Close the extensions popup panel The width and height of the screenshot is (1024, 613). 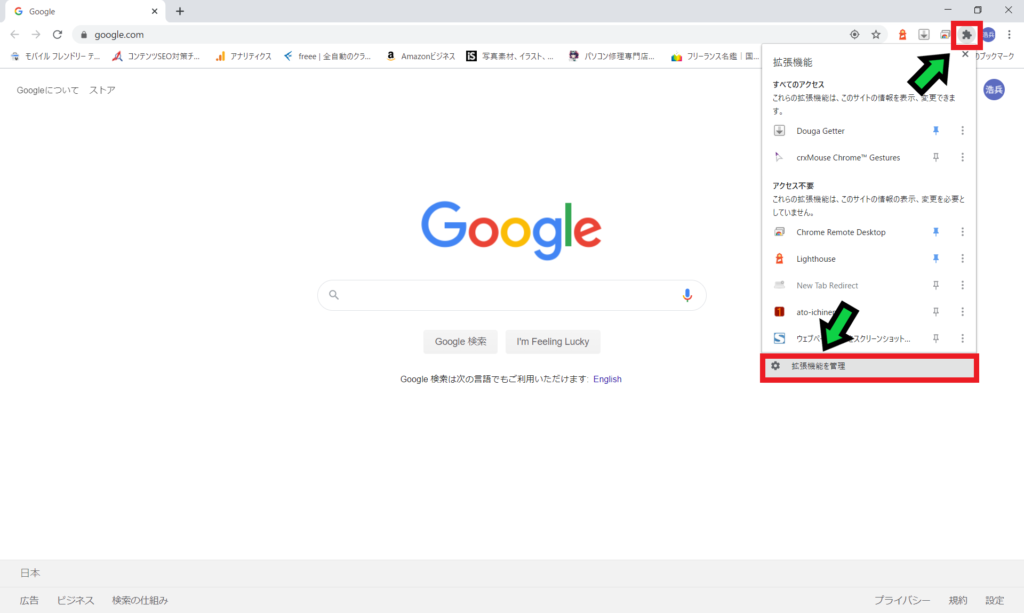click(964, 55)
